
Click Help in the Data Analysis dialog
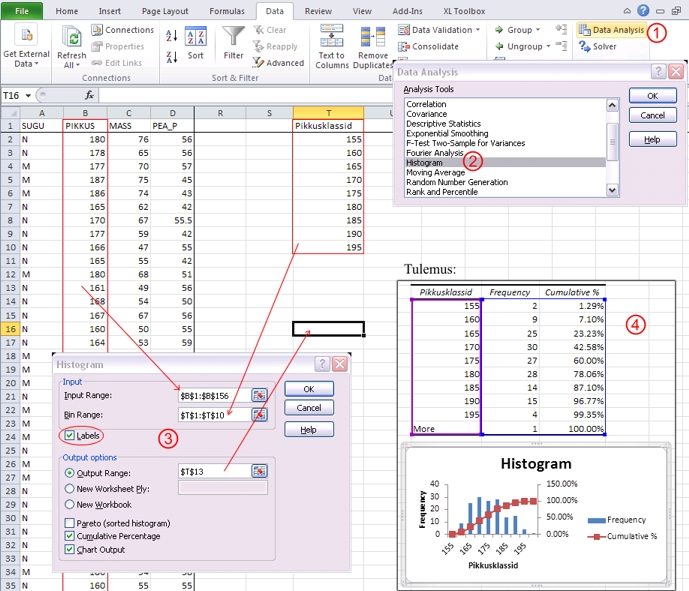[x=653, y=139]
